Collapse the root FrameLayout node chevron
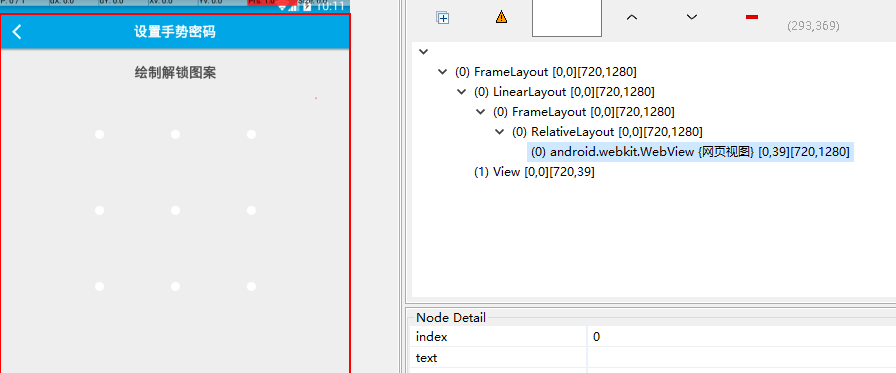Viewport: 896px width, 373px height. [442, 72]
